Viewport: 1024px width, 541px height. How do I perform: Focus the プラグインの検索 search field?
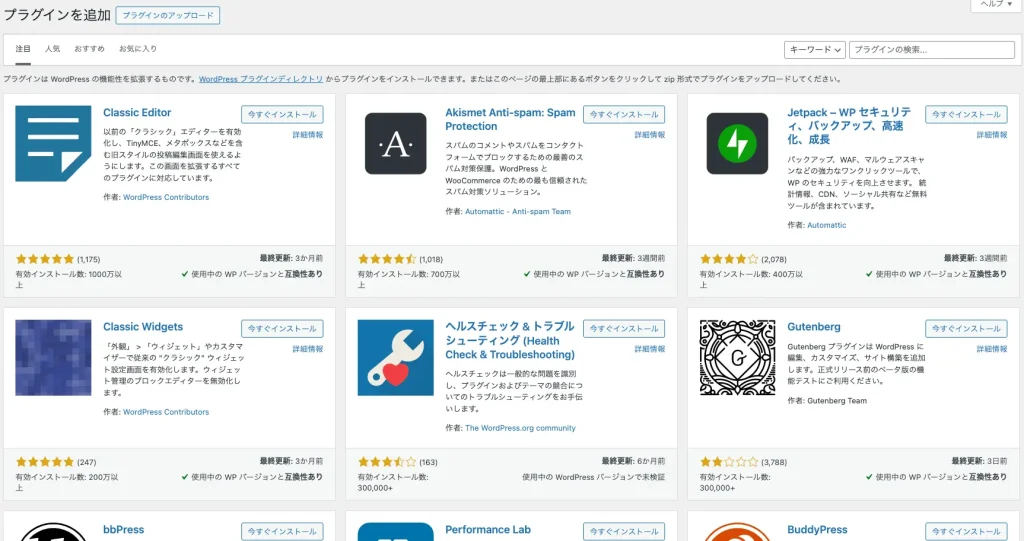pos(932,50)
